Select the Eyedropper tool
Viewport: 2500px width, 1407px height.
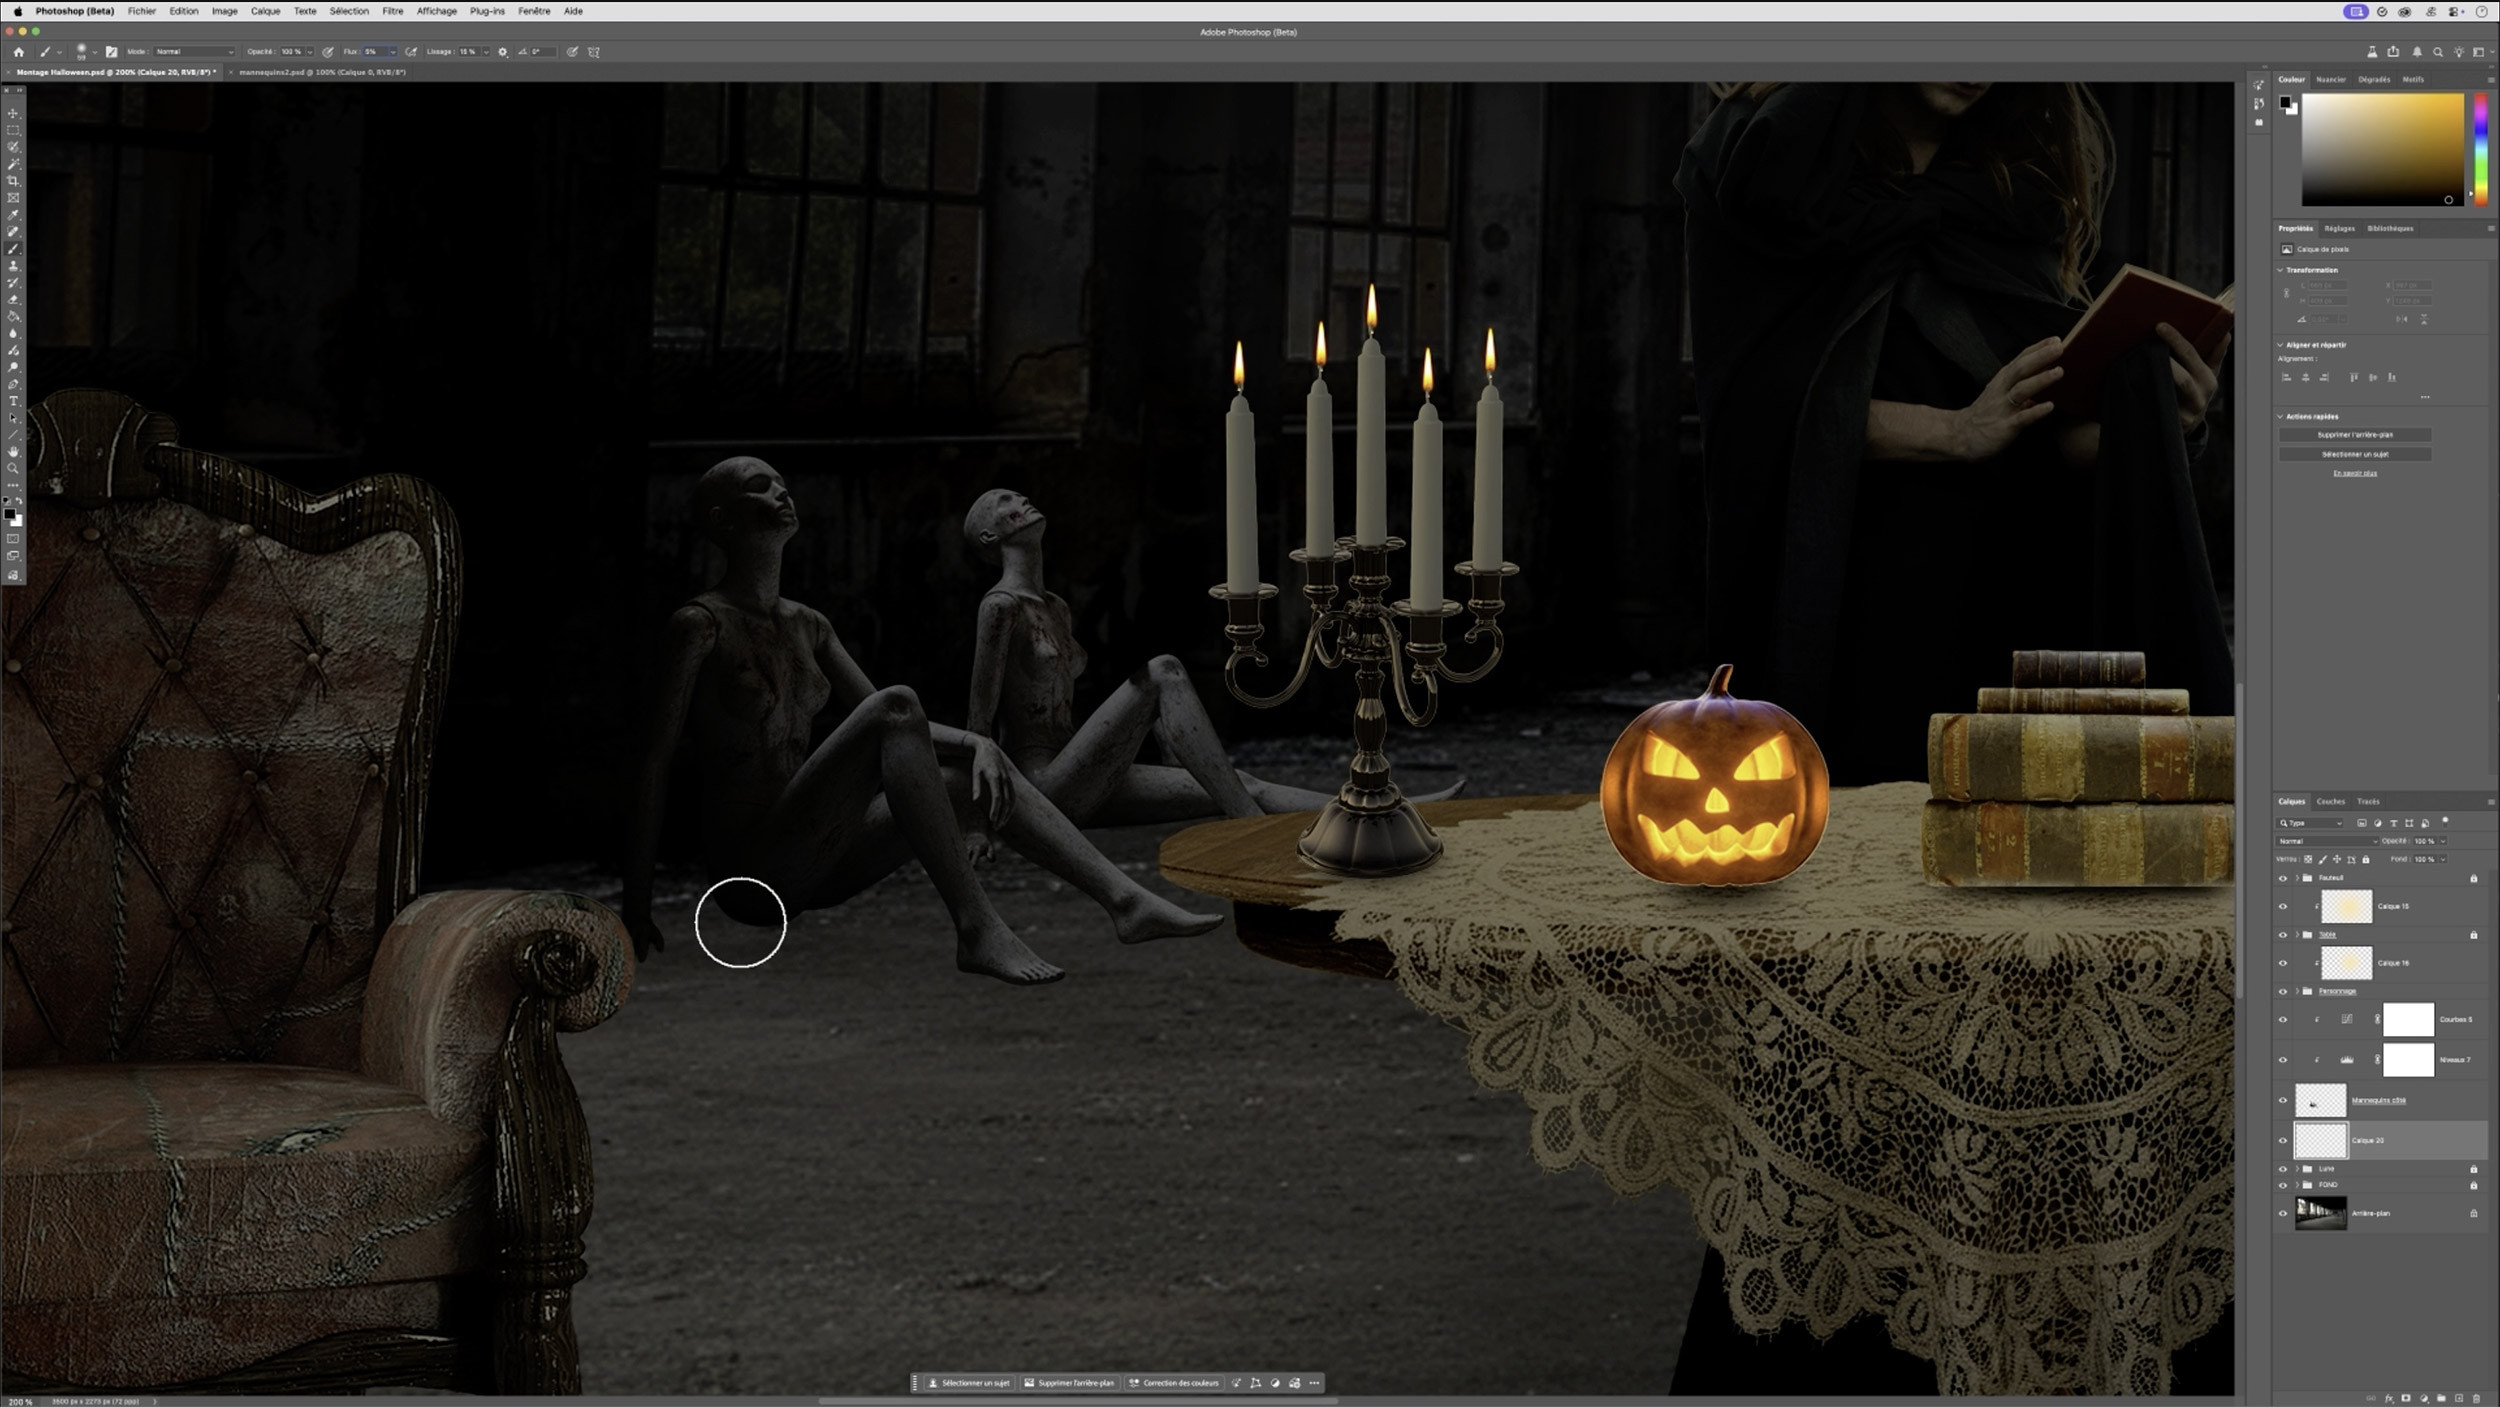click(x=13, y=215)
